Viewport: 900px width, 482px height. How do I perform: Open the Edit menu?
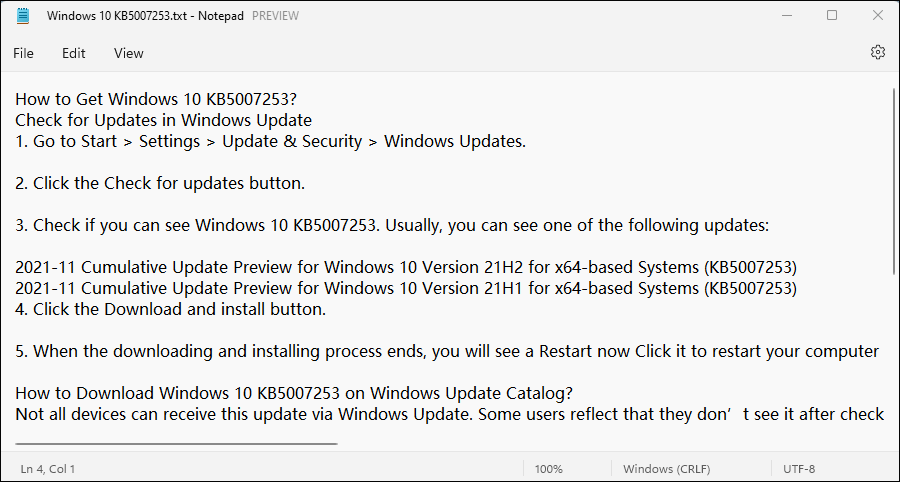click(74, 53)
